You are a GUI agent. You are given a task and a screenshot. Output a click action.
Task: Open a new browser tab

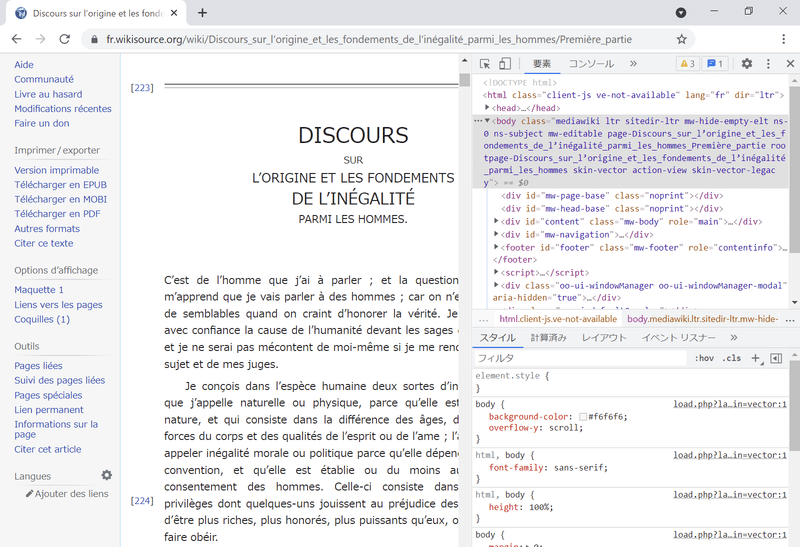click(x=203, y=13)
